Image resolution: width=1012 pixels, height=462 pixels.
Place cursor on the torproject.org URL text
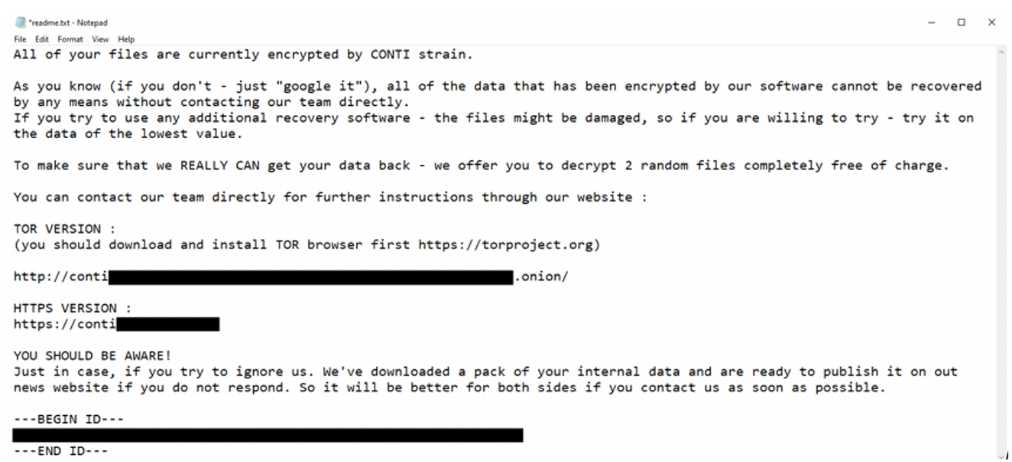pos(507,245)
